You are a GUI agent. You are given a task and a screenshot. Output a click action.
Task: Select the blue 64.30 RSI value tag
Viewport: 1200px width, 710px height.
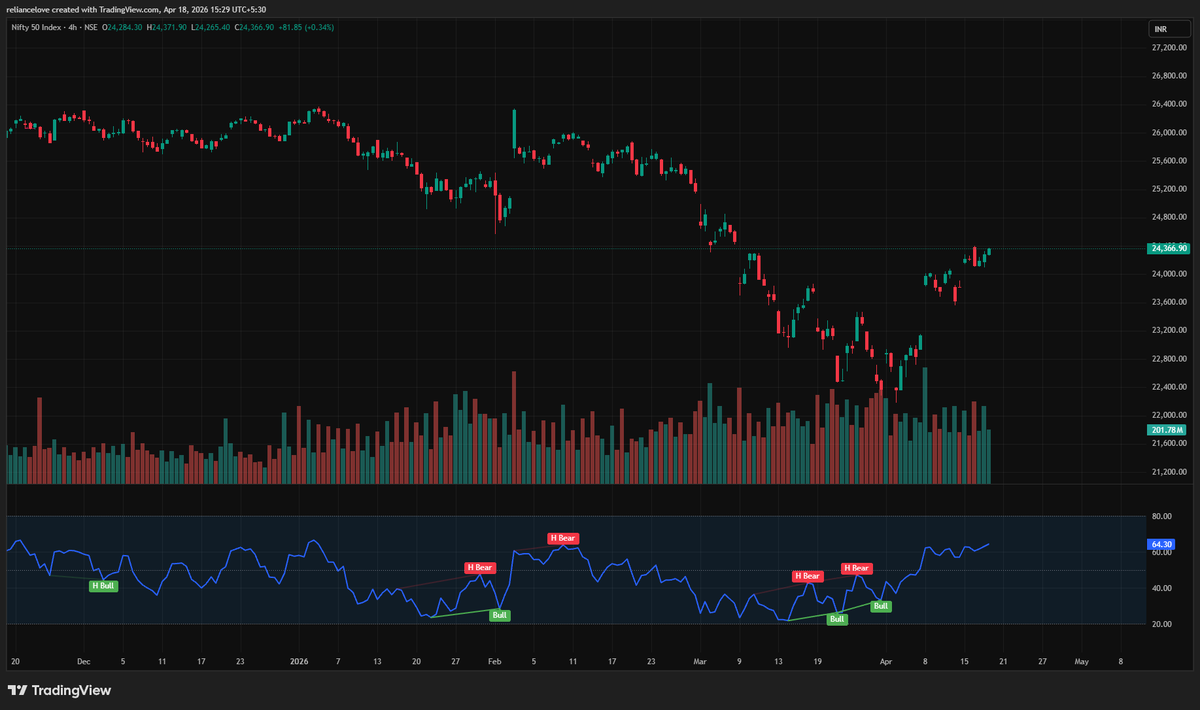(x=1160, y=545)
